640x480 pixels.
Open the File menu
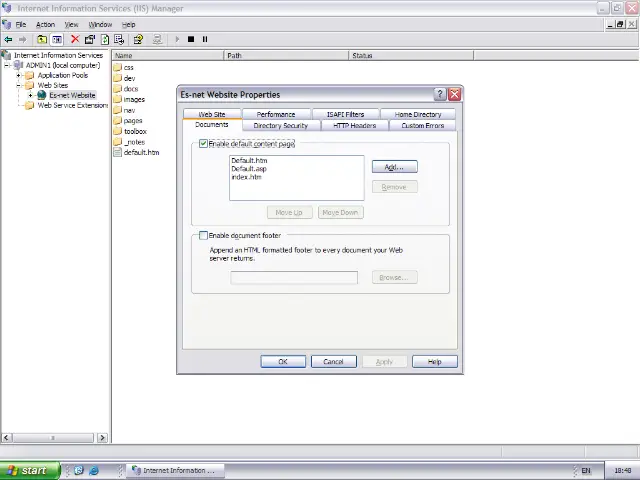(21, 24)
